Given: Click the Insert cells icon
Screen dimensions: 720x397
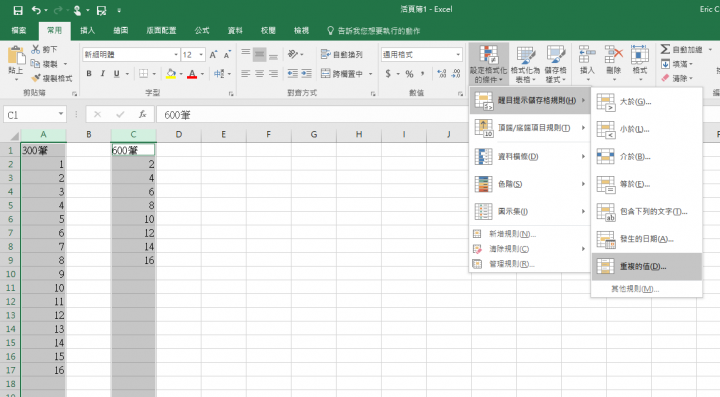Looking at the screenshot, I should point(587,55).
